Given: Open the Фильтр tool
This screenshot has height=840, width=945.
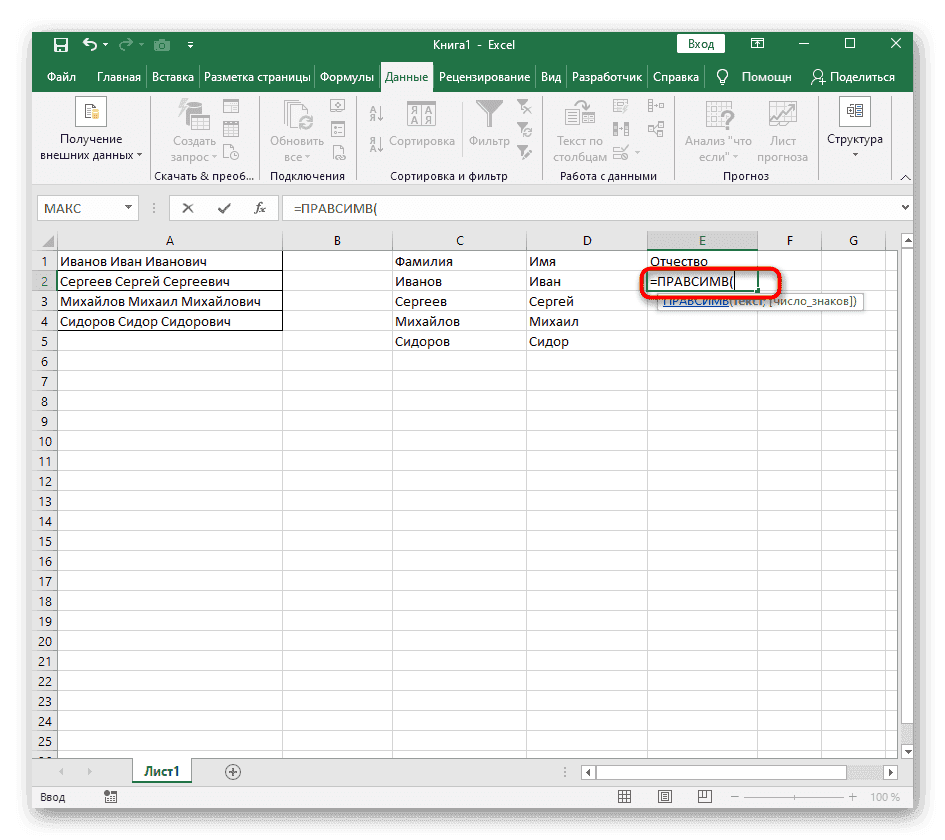Looking at the screenshot, I should coord(488,120).
